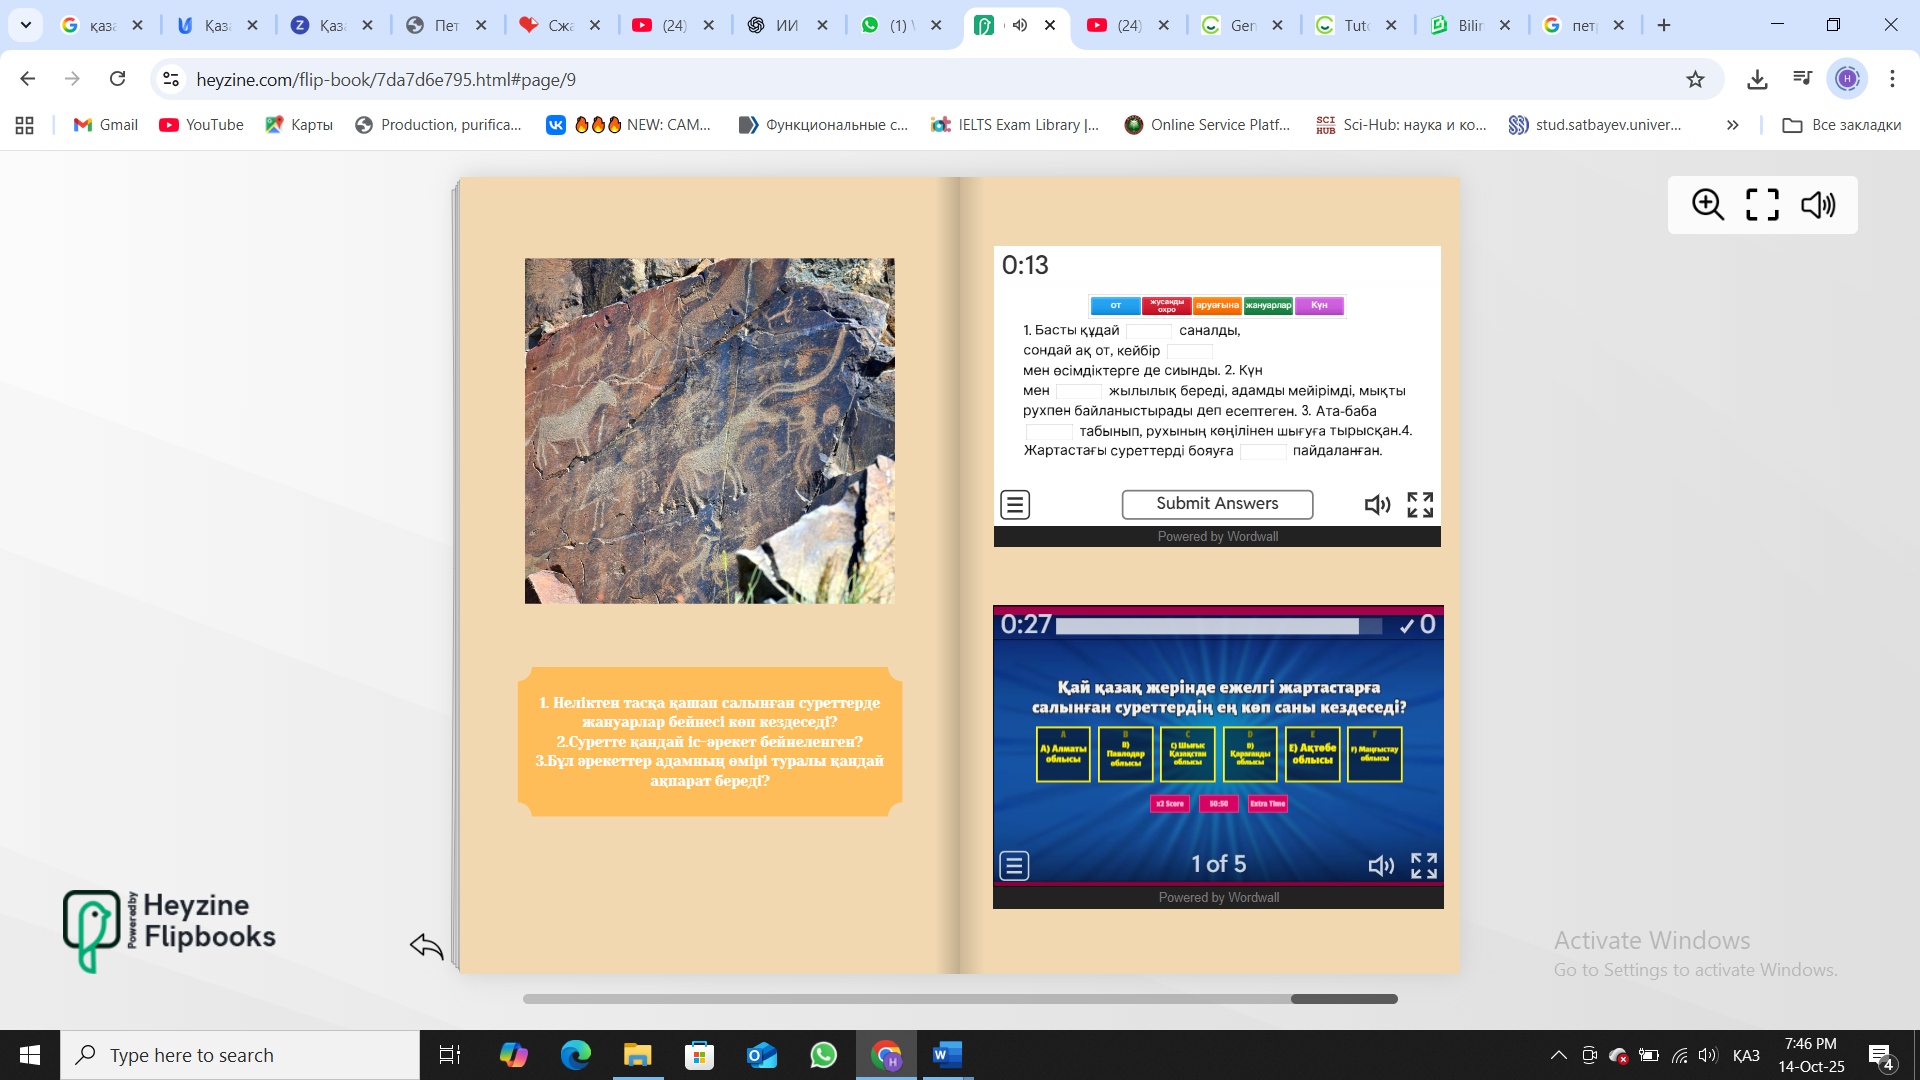Expand quiz game to fullscreen

pyautogui.click(x=1424, y=865)
